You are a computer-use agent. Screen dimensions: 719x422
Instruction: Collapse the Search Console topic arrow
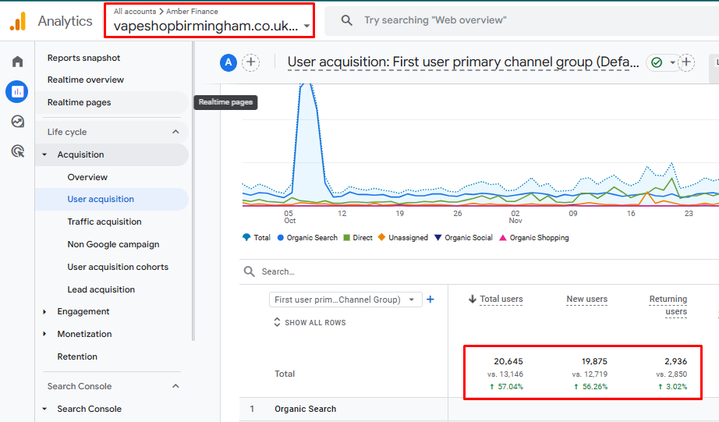pyautogui.click(x=44, y=409)
